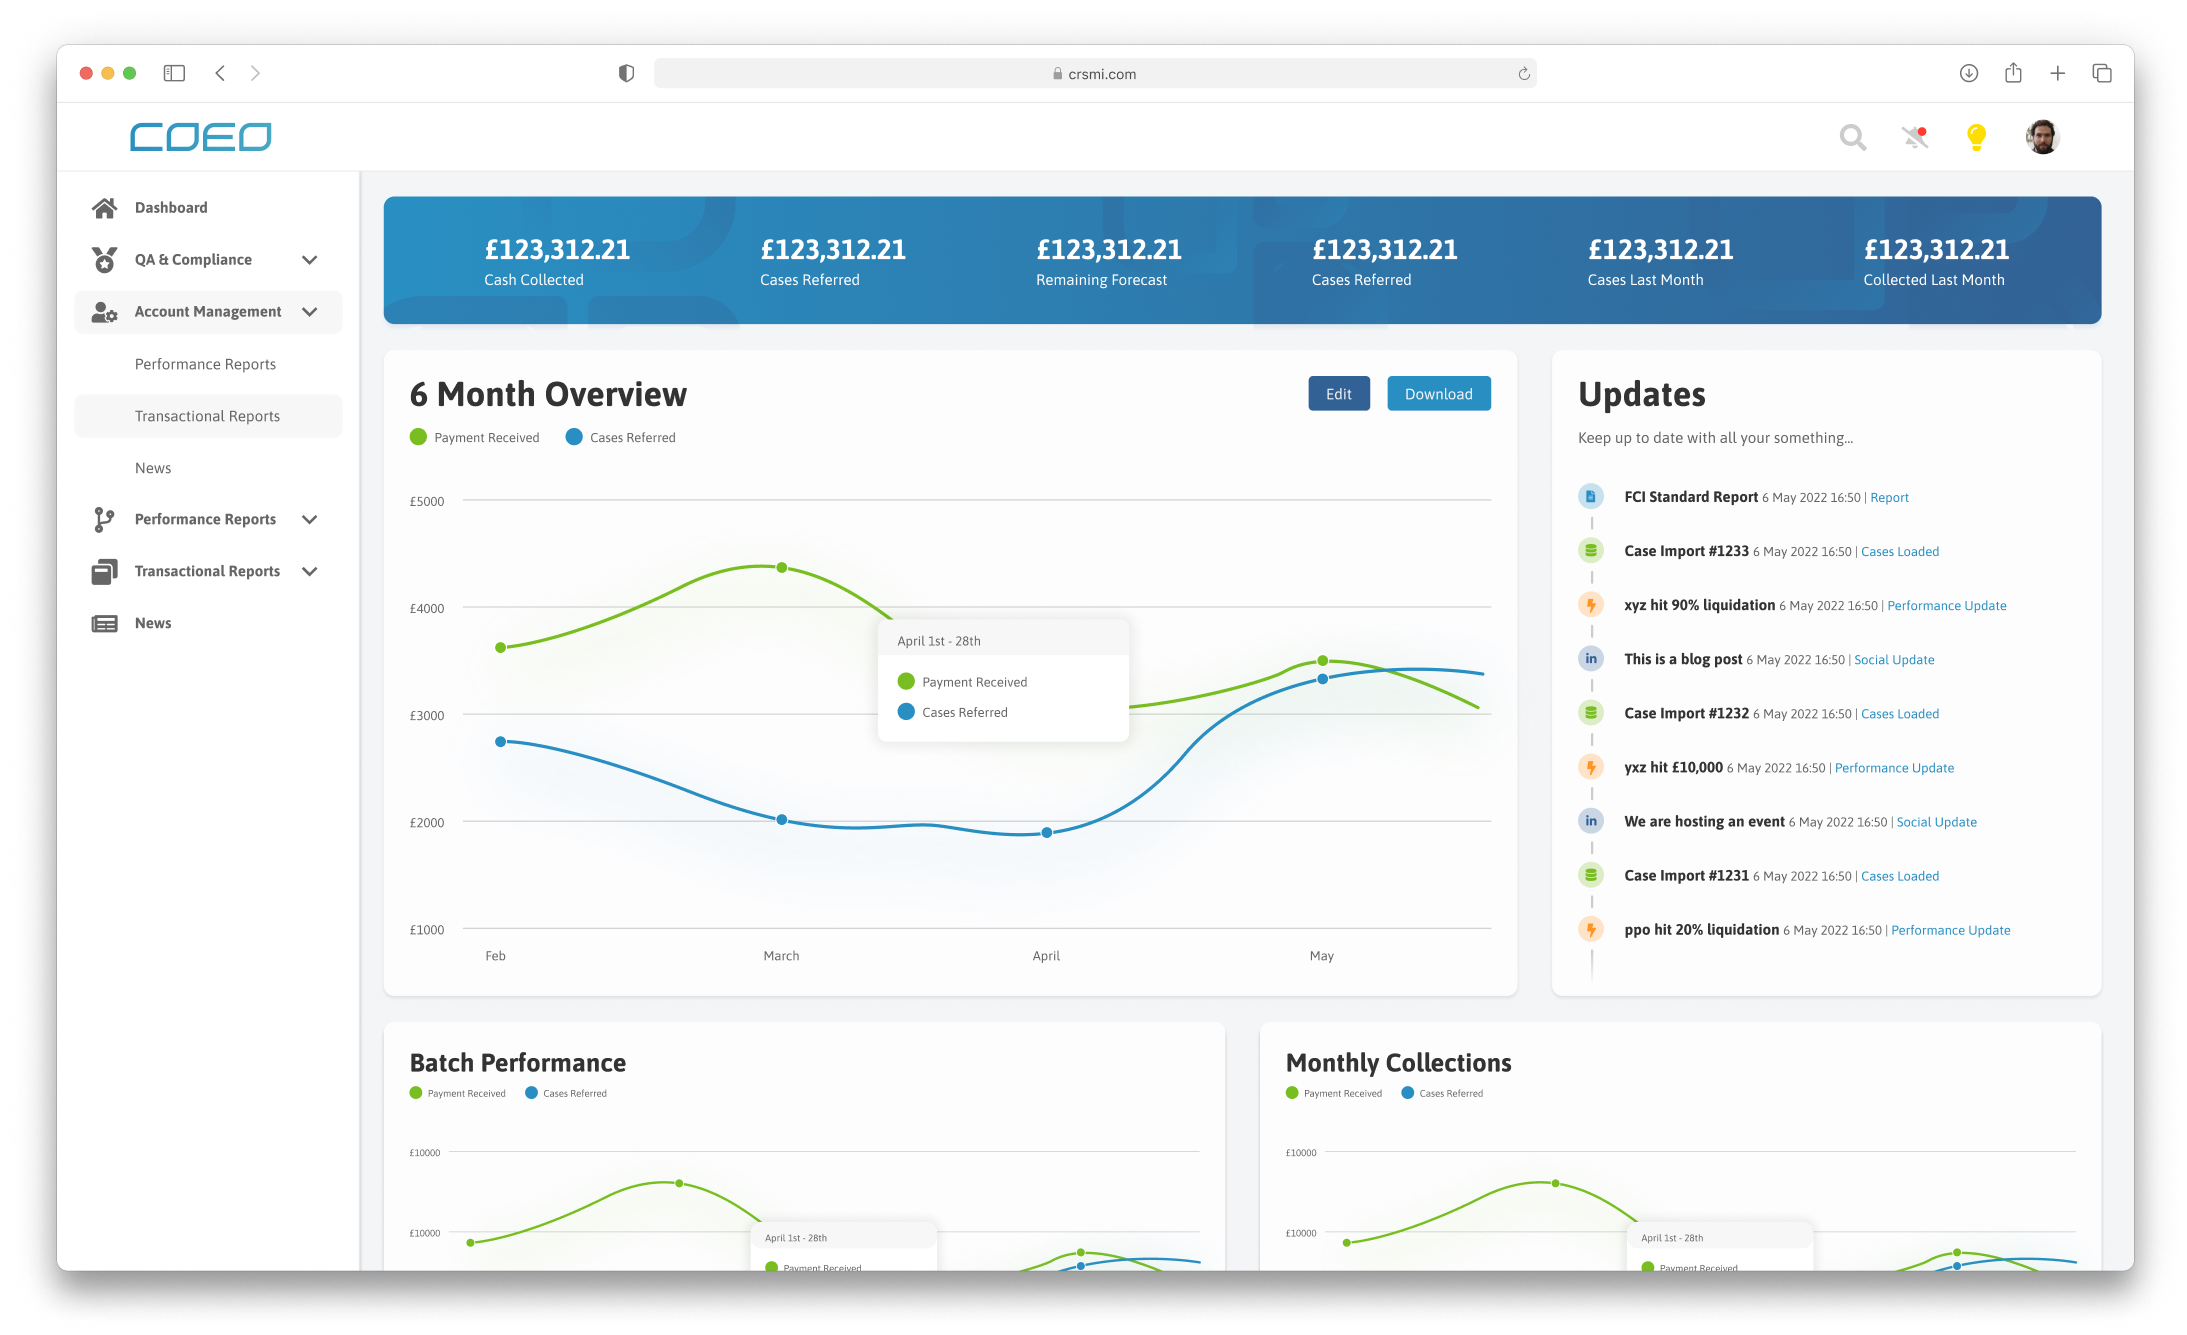Open Social Update link for hosting an event
2187x1335 pixels.
tap(1936, 821)
